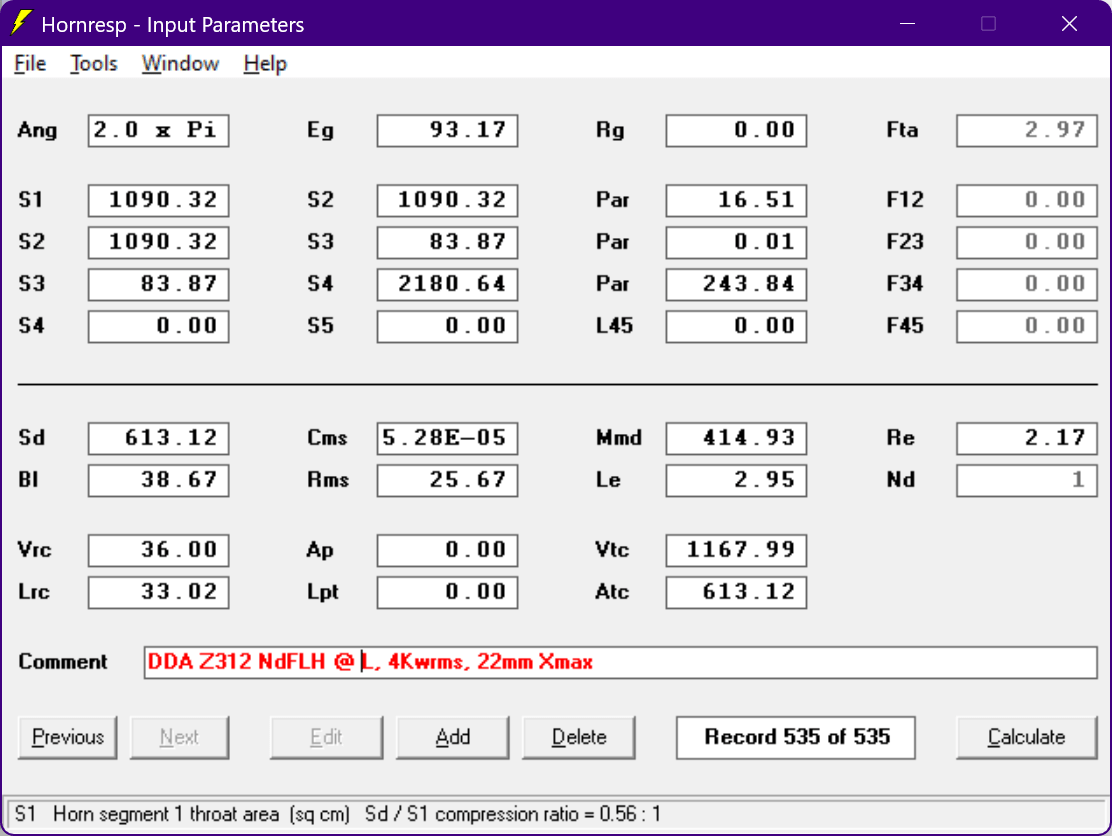
Task: Select the L45 field
Action: coord(736,326)
